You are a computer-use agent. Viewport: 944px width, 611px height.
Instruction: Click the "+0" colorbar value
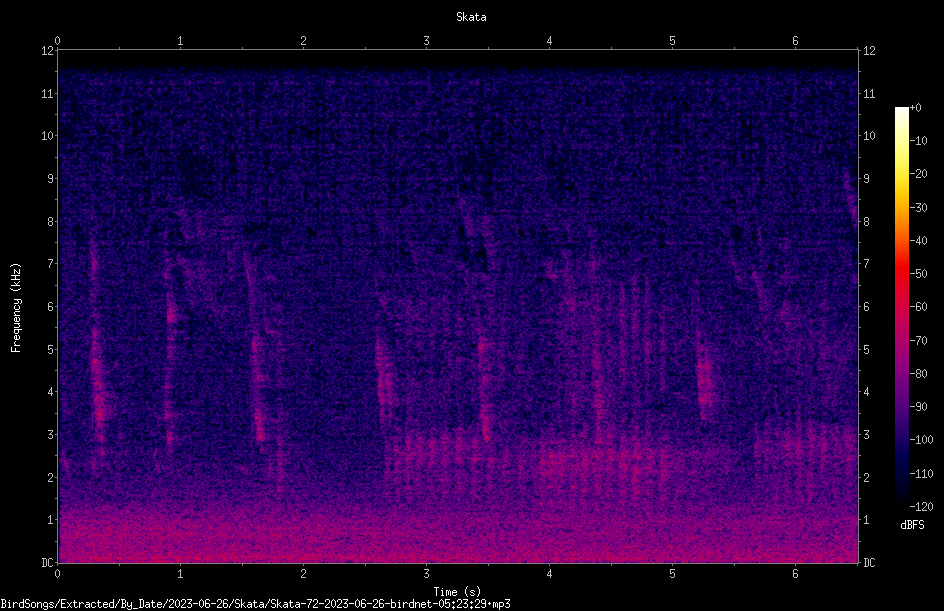point(916,108)
